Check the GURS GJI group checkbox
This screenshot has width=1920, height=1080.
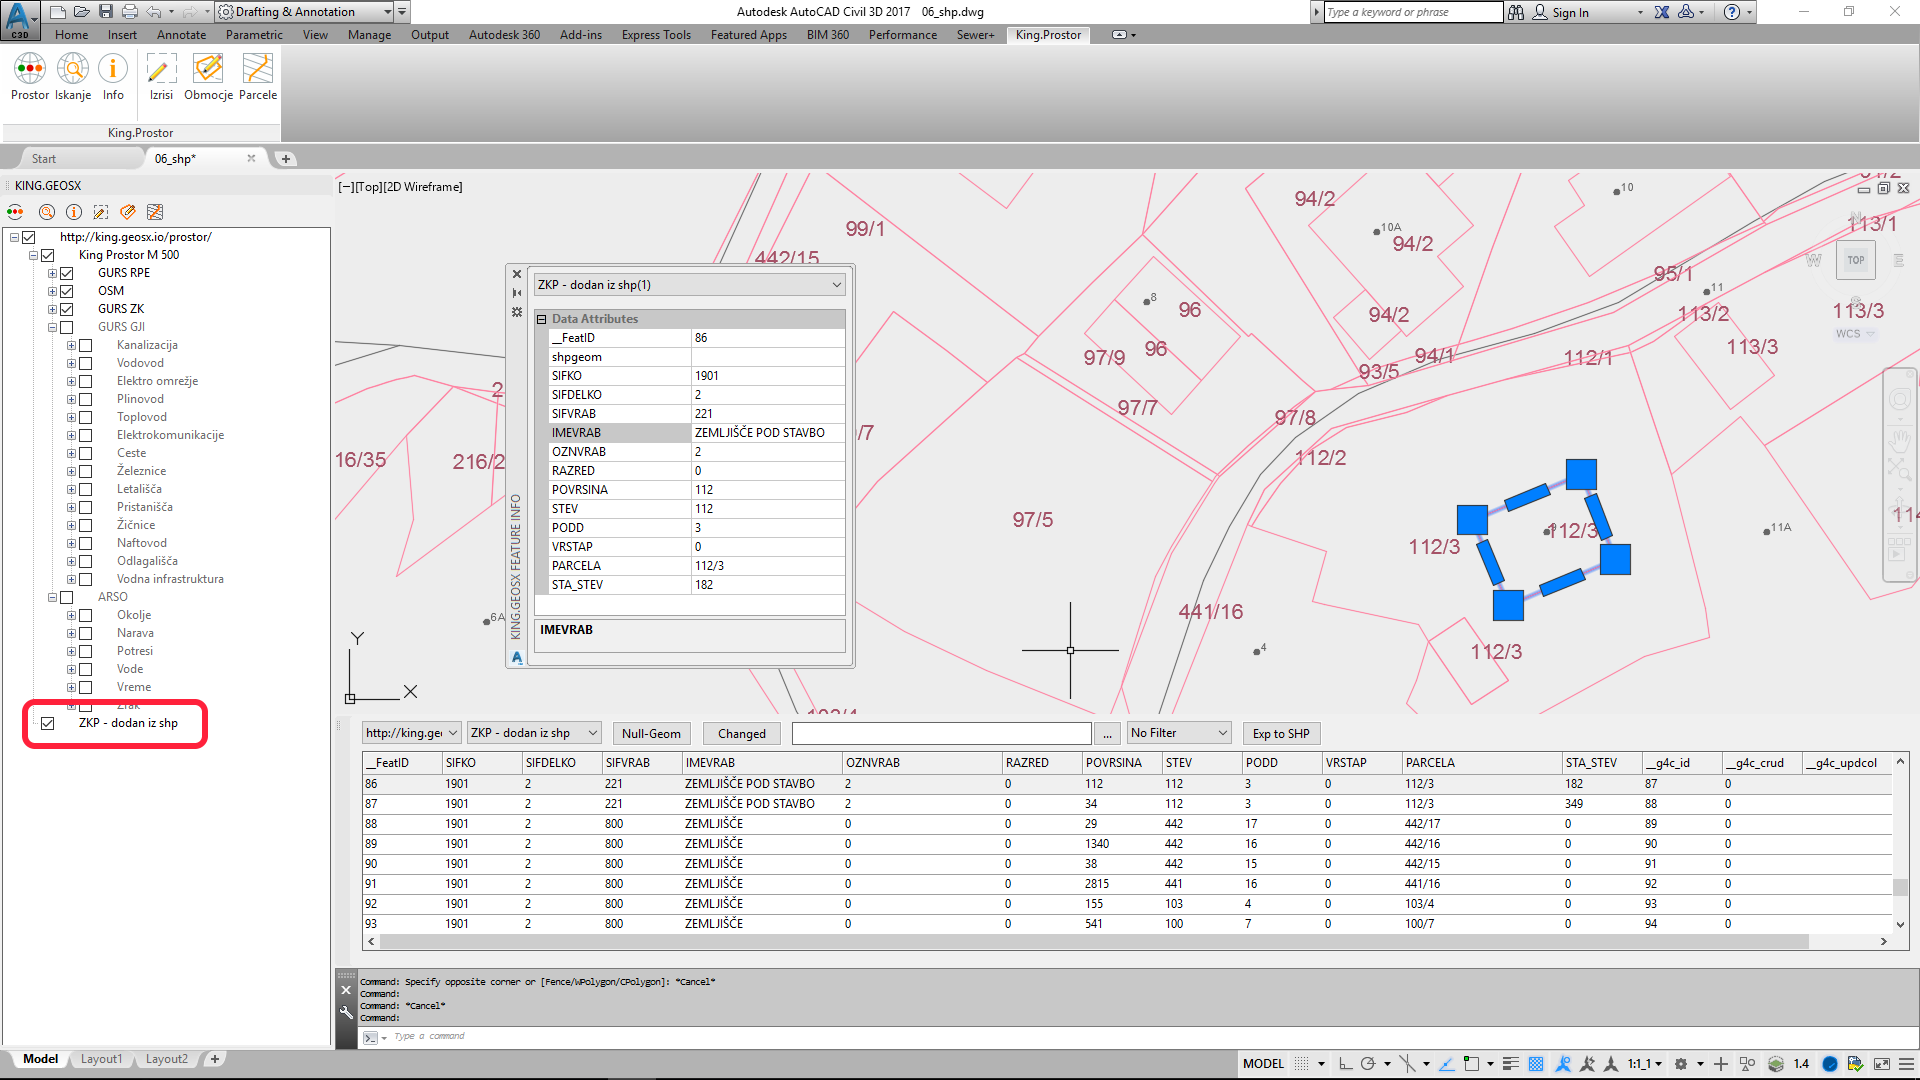point(67,327)
